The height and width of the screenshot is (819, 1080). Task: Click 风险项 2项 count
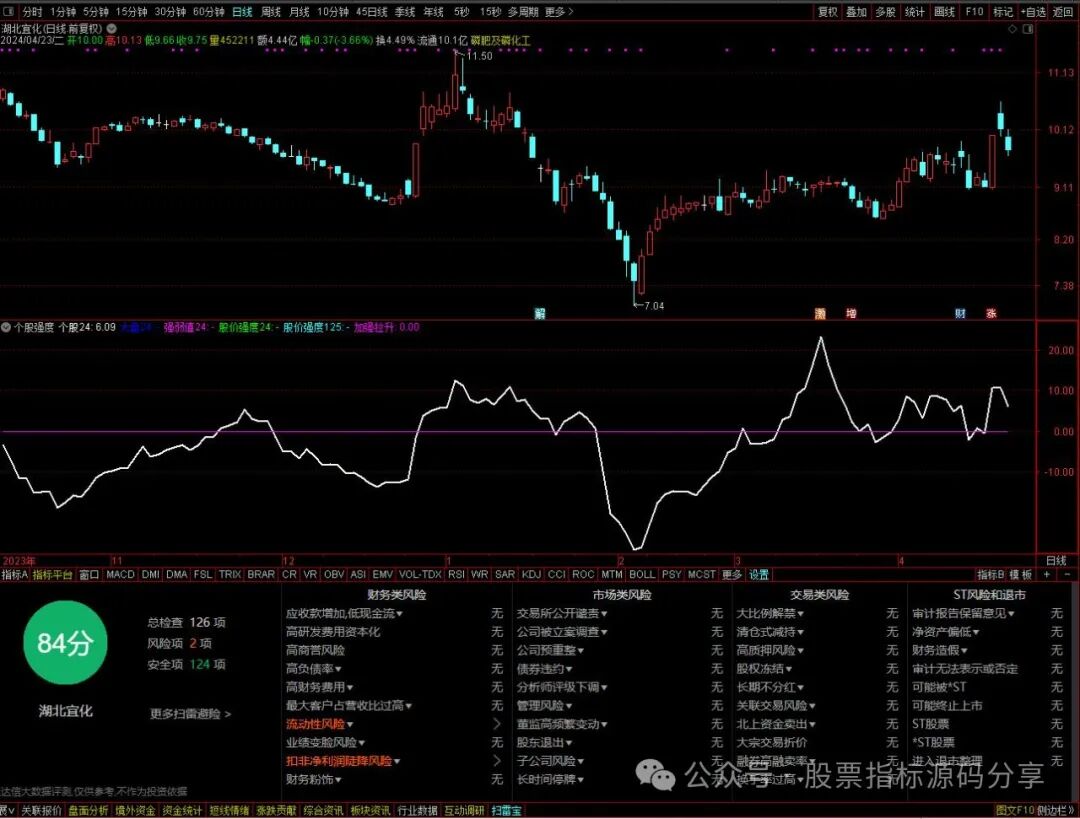[179, 643]
